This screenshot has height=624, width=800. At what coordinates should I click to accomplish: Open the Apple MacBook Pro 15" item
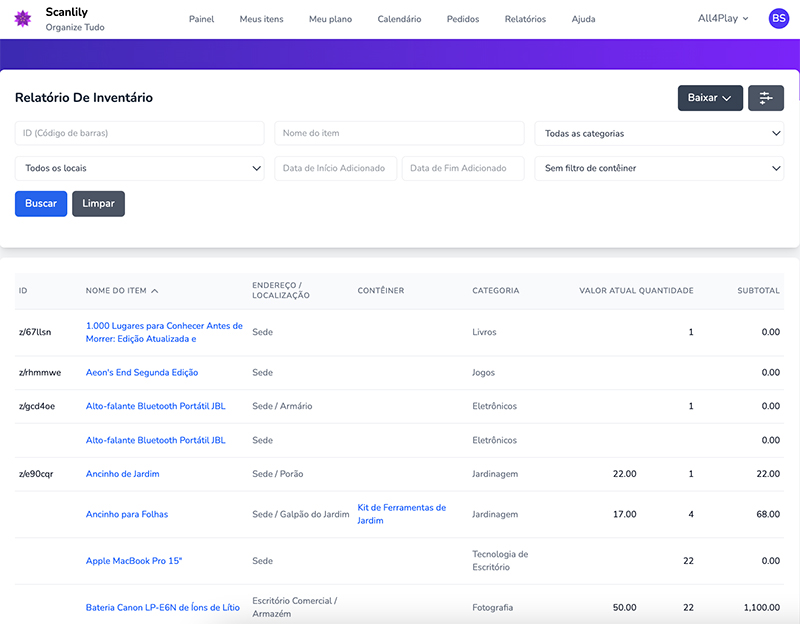pyautogui.click(x=134, y=561)
